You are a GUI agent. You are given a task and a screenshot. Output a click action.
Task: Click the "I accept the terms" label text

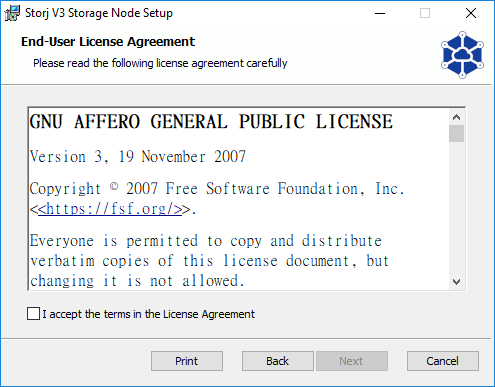coord(148,314)
